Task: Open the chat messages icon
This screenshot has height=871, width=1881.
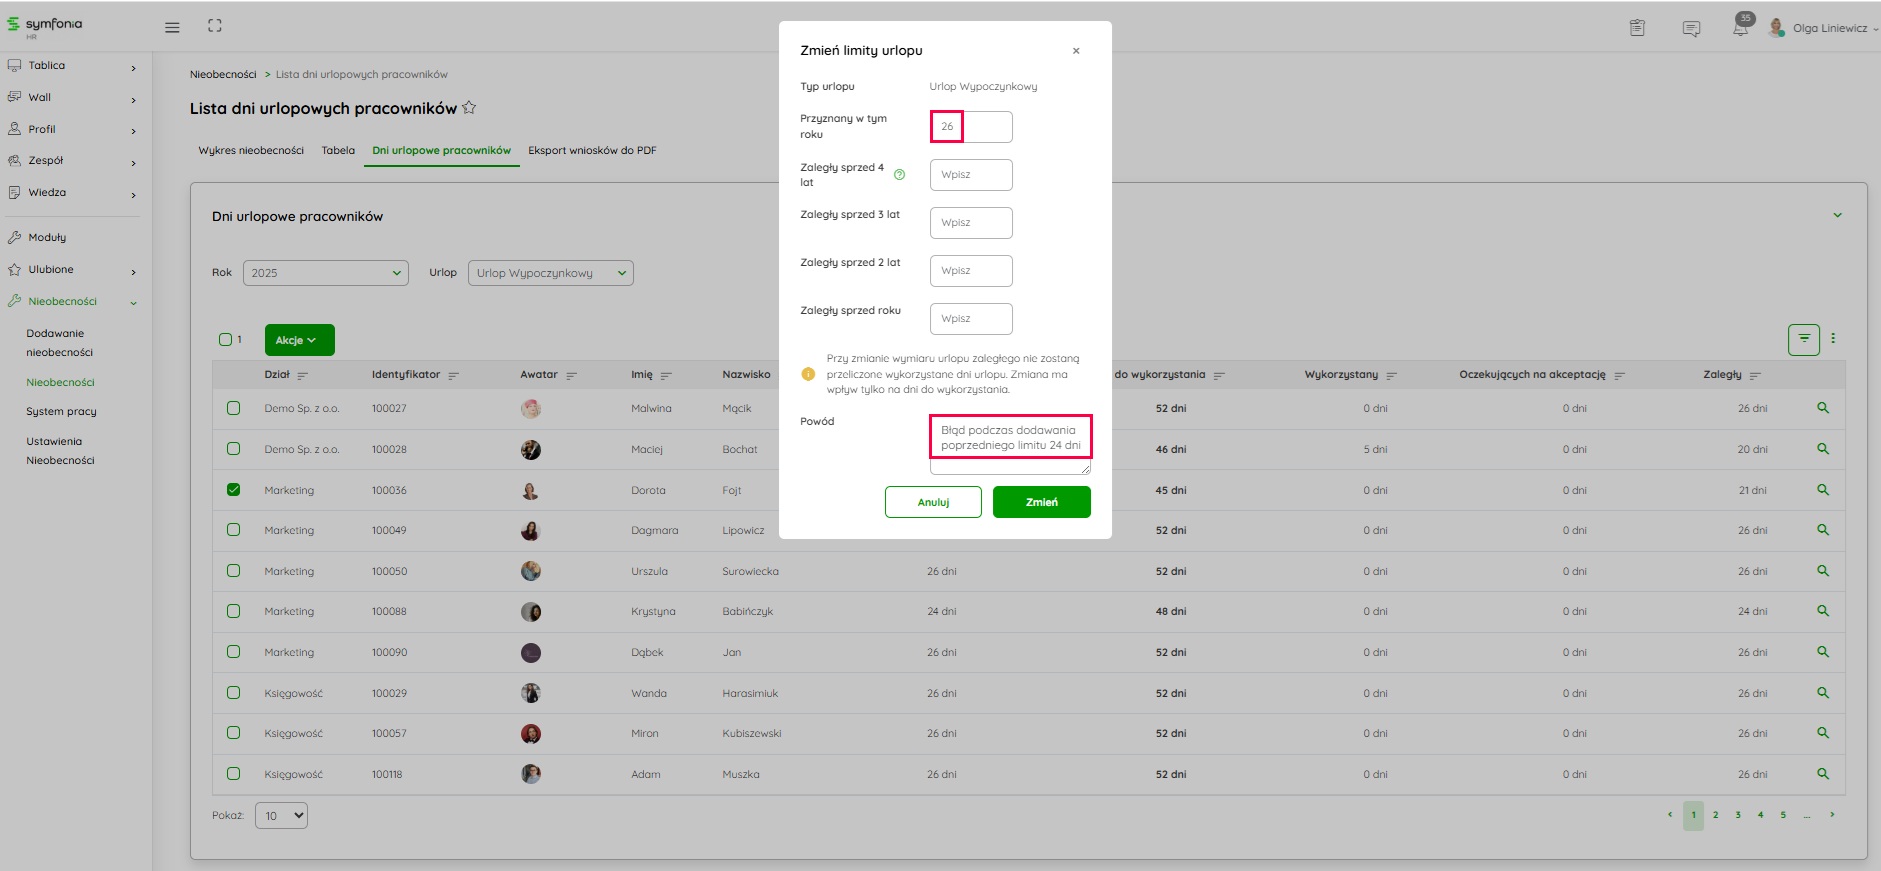Action: [1691, 28]
